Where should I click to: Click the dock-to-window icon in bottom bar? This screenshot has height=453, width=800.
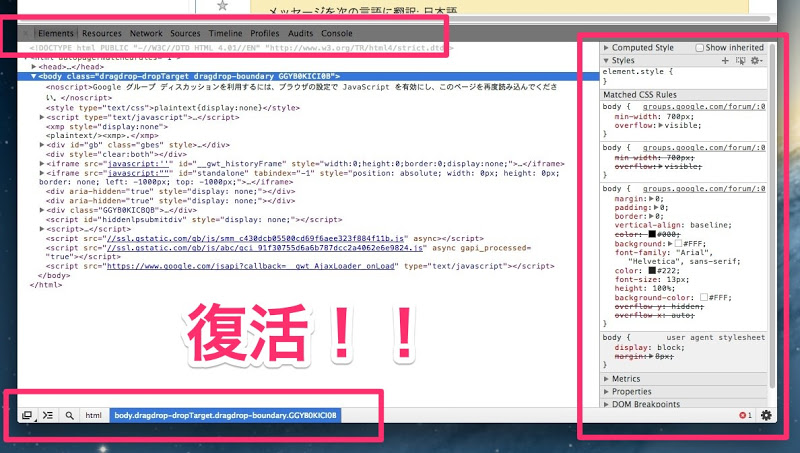pos(27,415)
